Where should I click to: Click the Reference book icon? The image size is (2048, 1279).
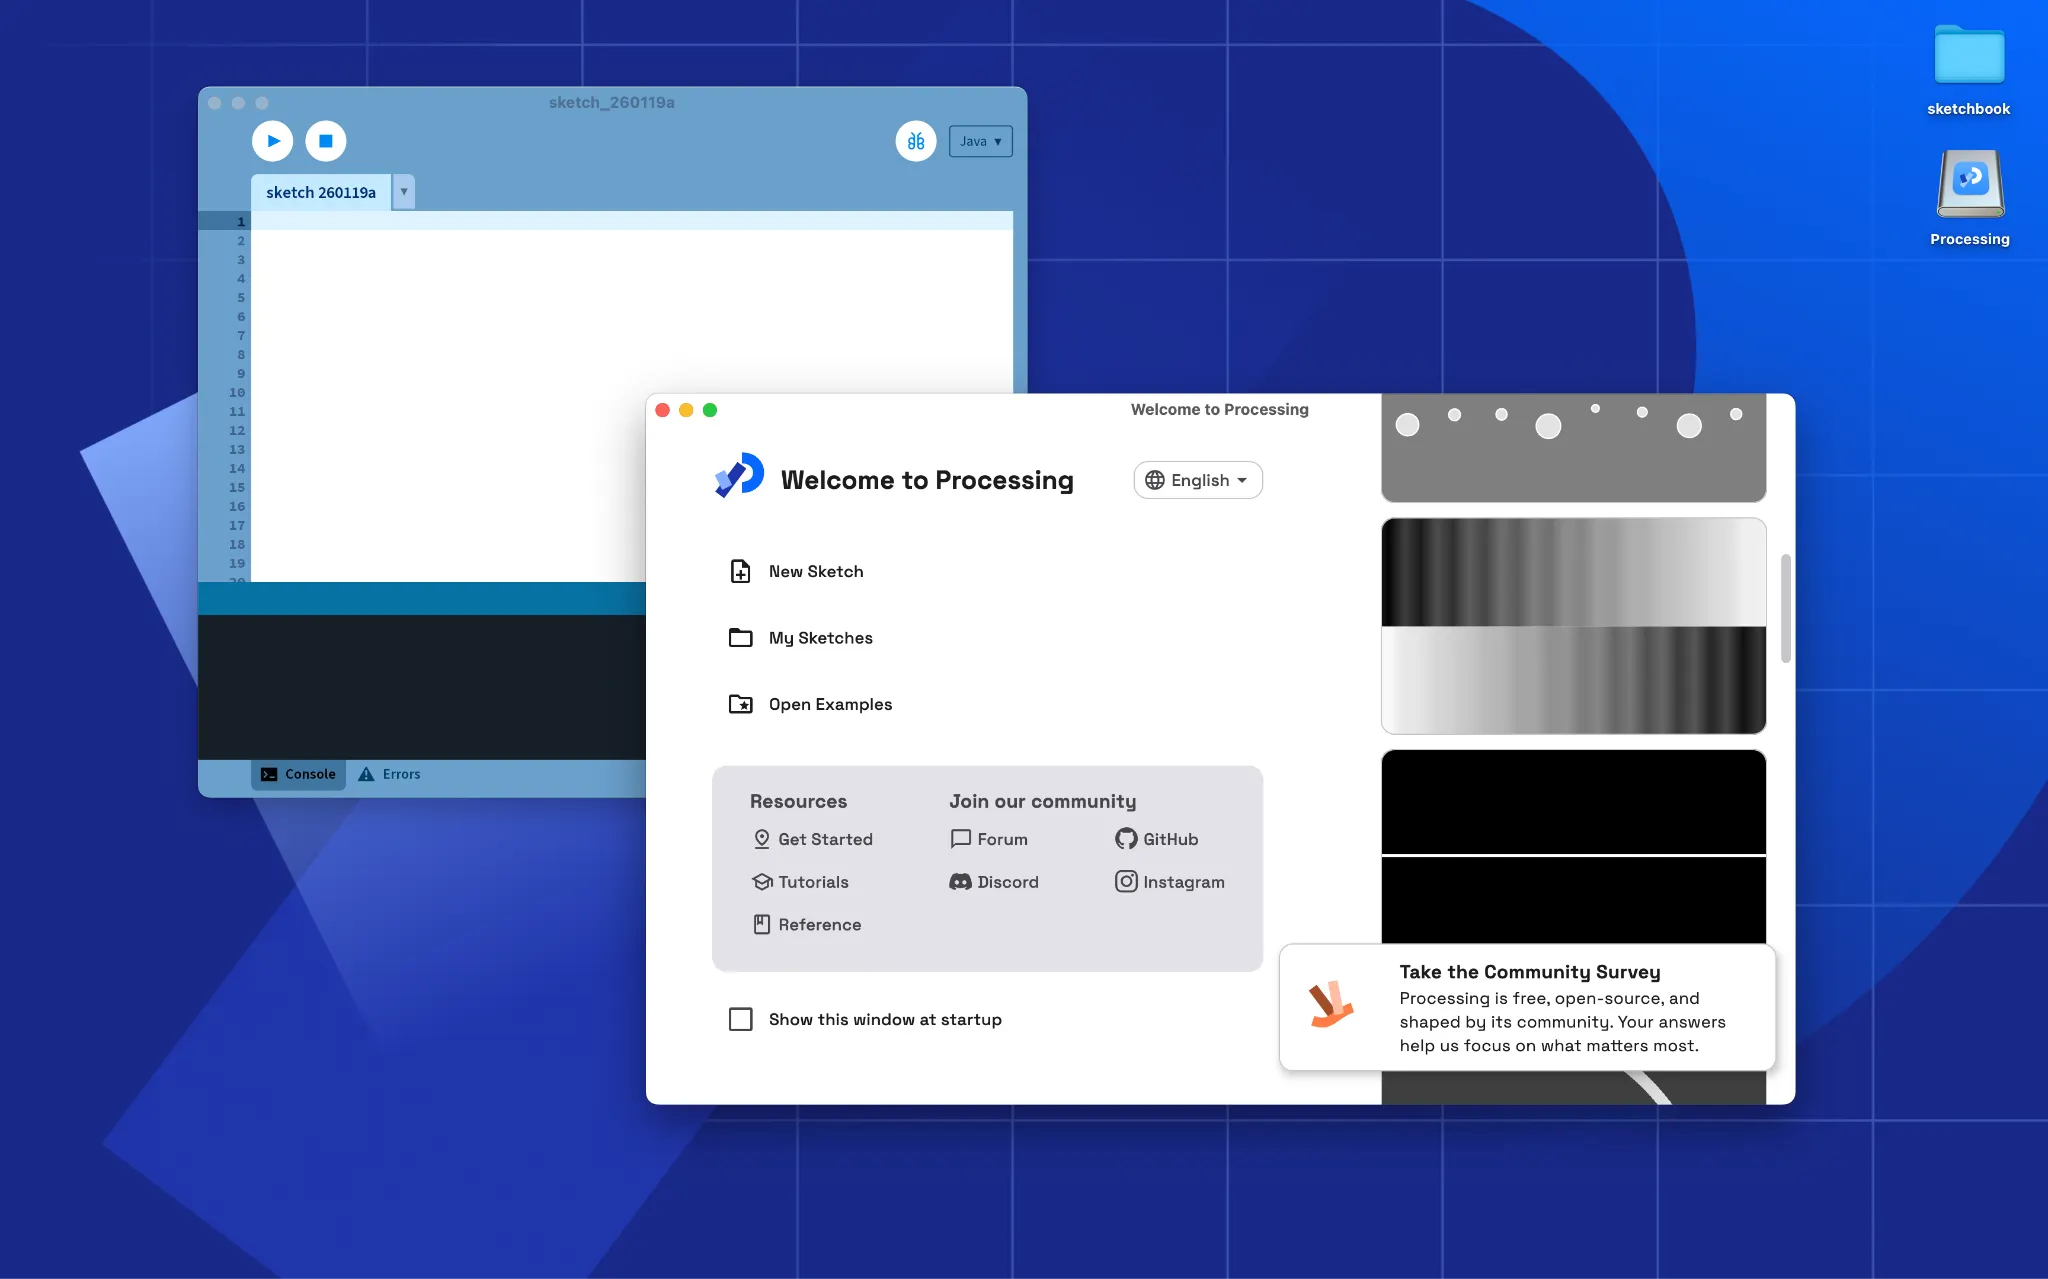tap(762, 924)
